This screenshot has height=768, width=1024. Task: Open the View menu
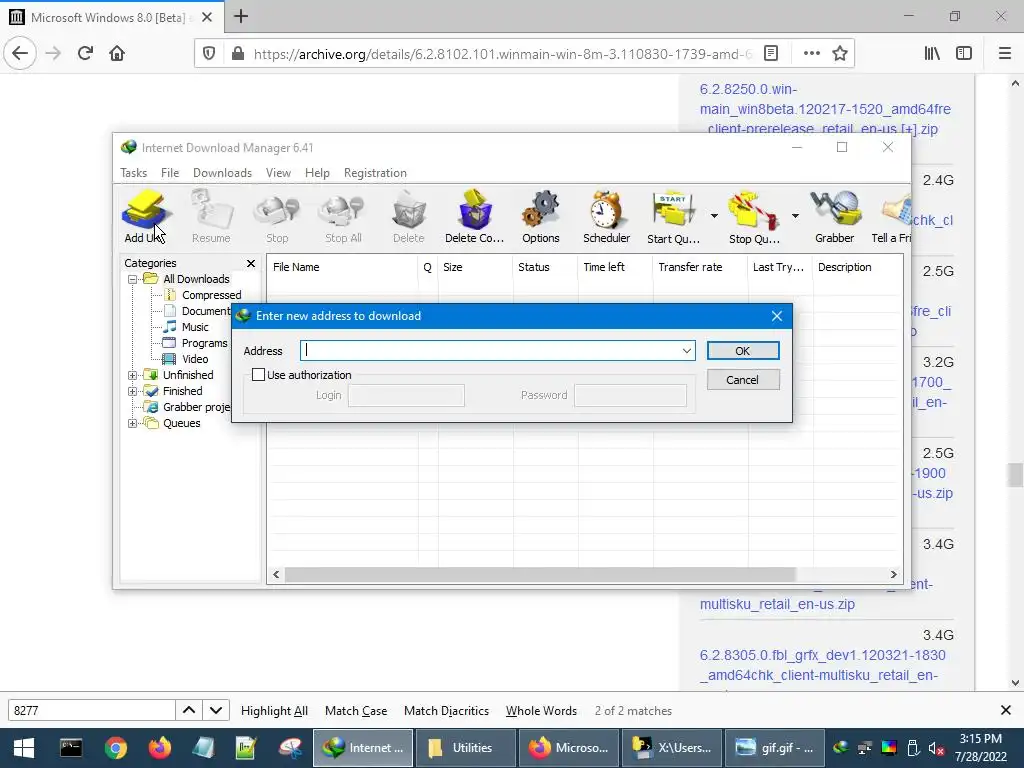click(x=278, y=172)
